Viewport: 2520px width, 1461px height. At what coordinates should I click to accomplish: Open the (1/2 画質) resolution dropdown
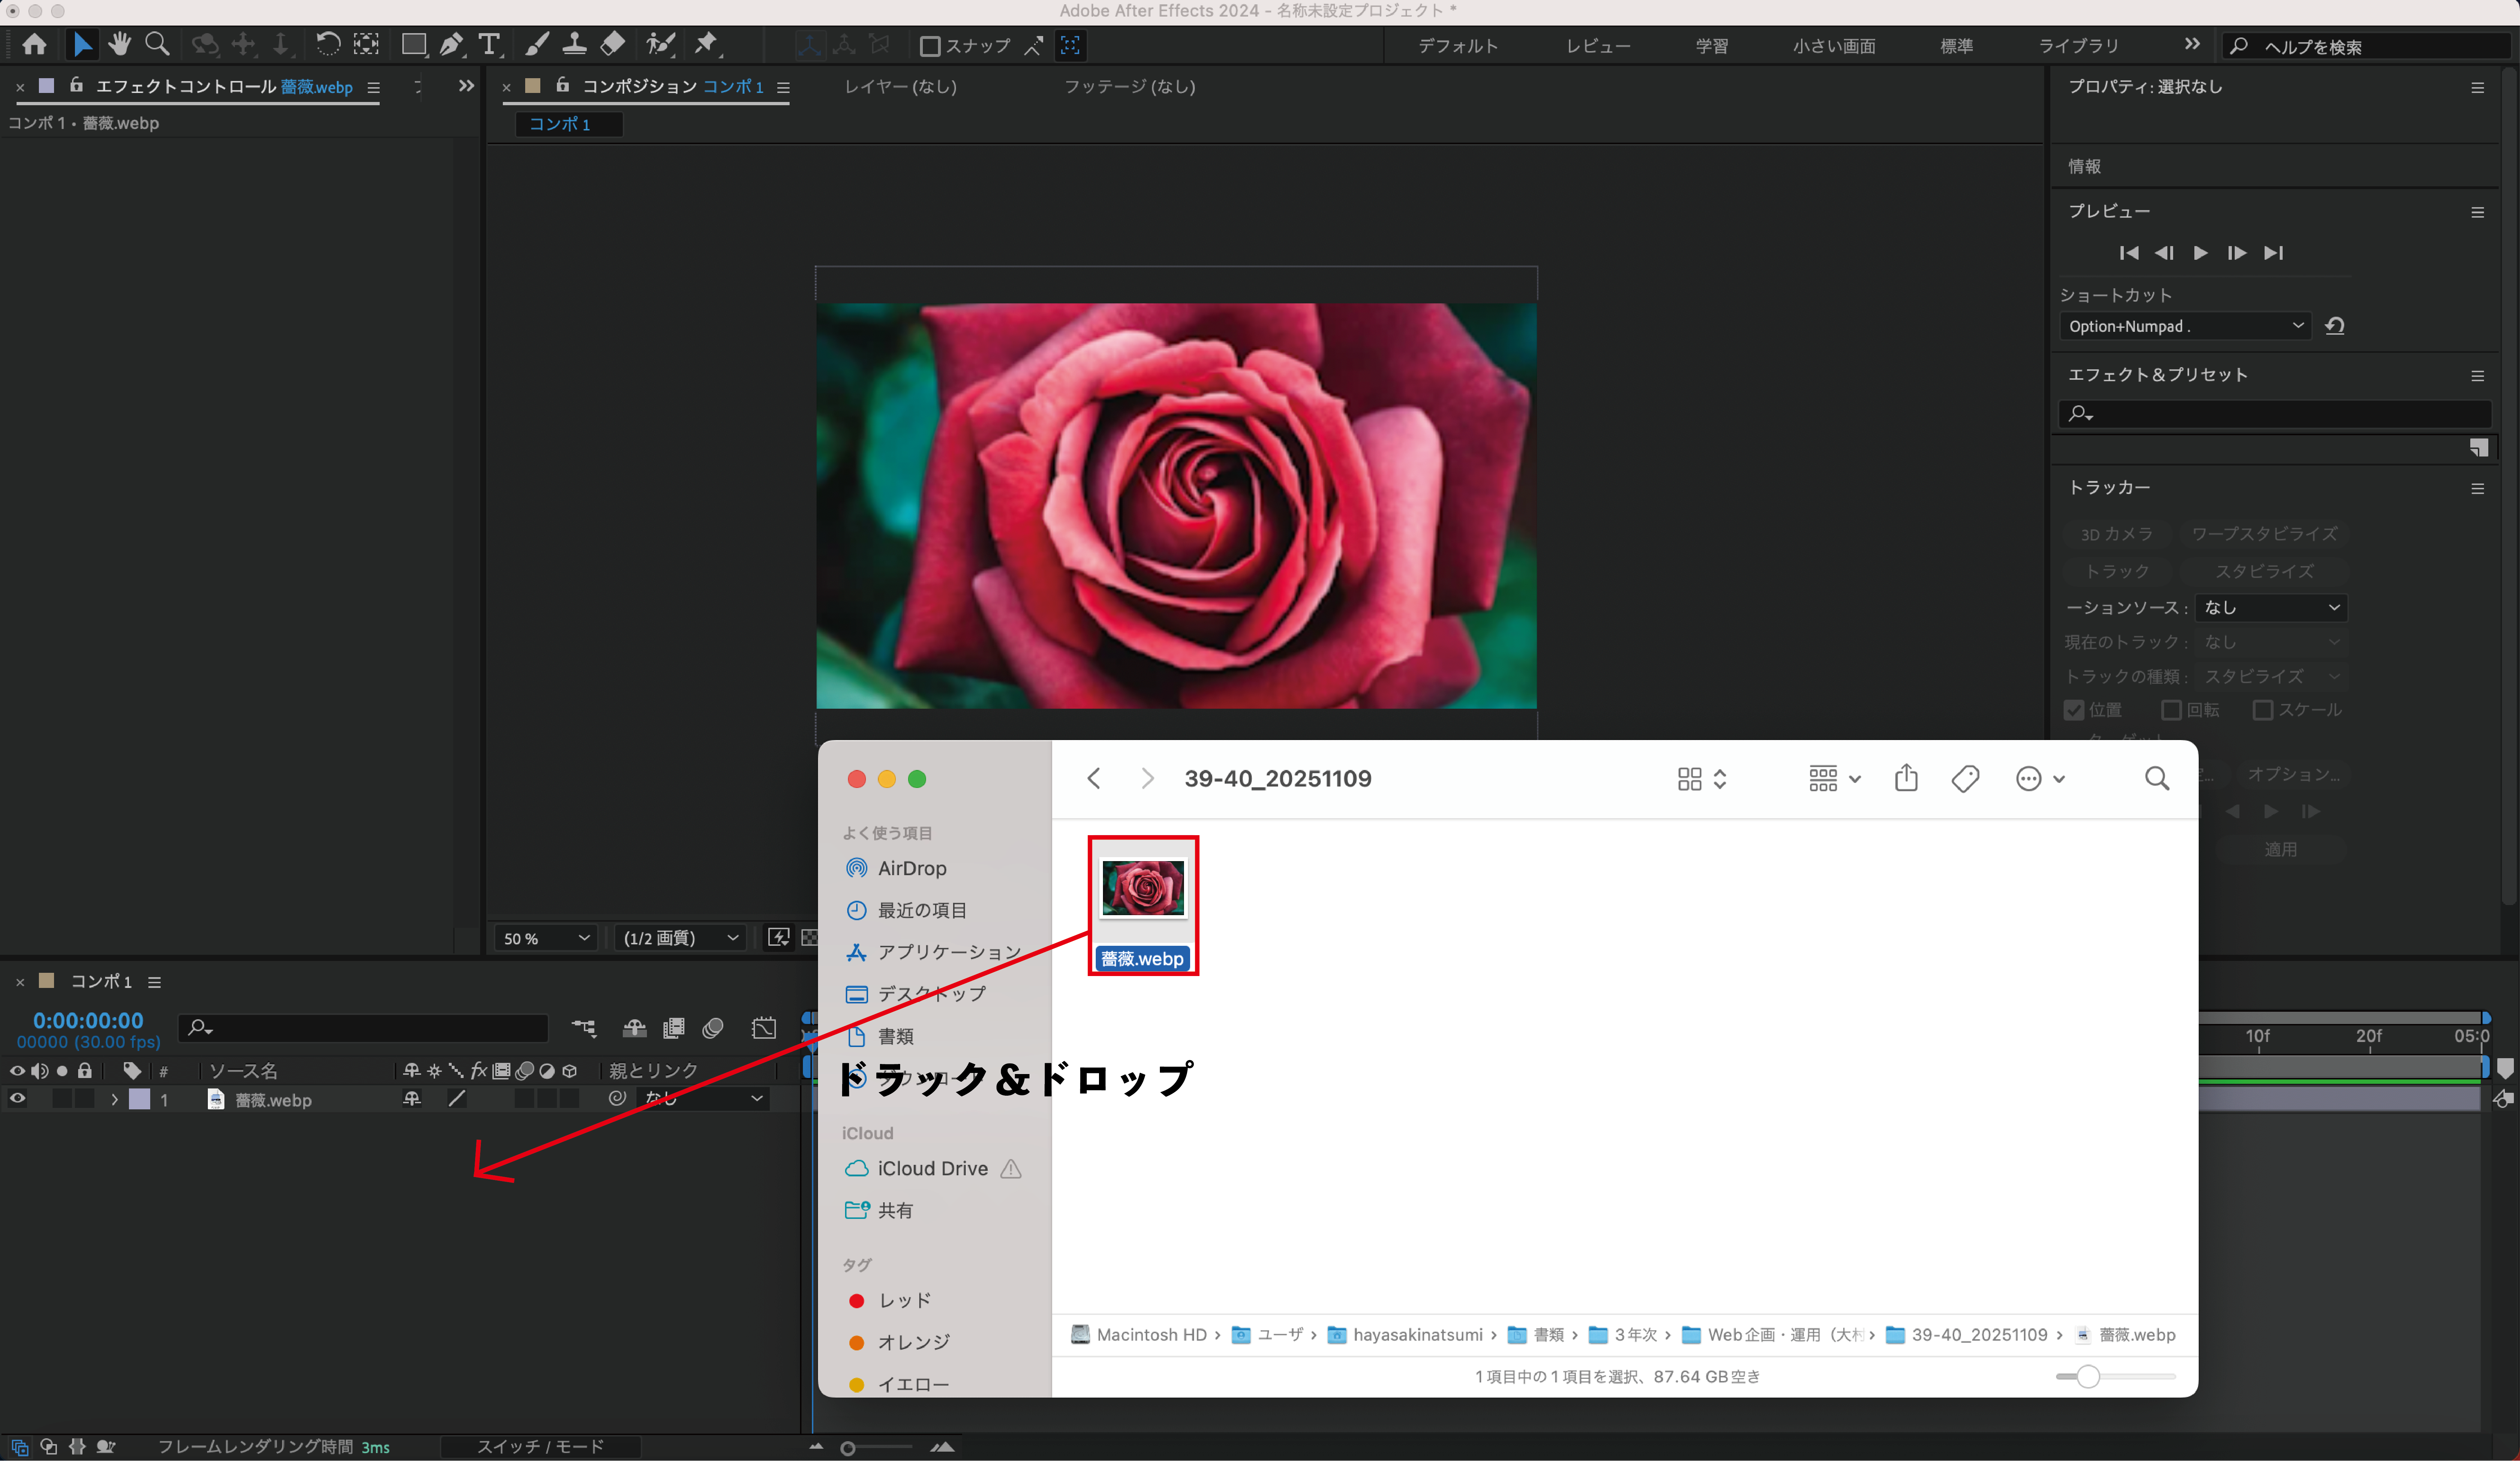(x=680, y=938)
